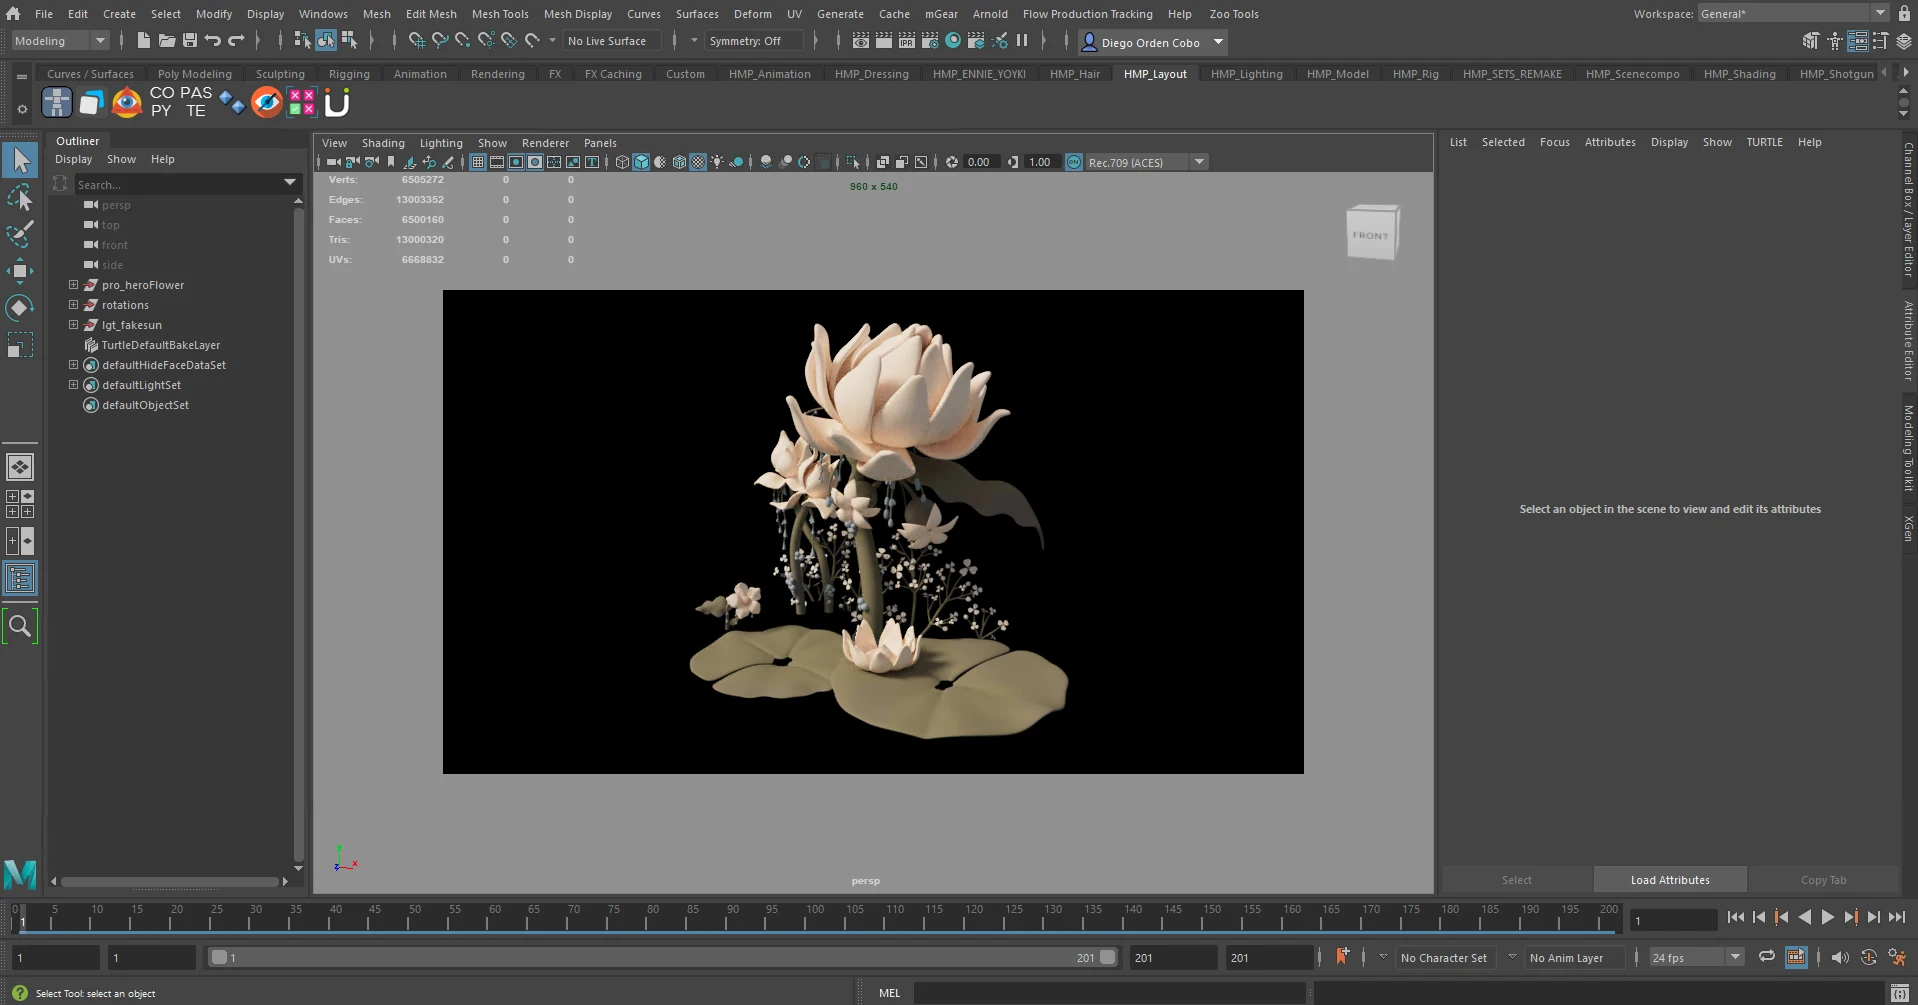Open the Outliner layout icon in the sidebar

coord(20,578)
